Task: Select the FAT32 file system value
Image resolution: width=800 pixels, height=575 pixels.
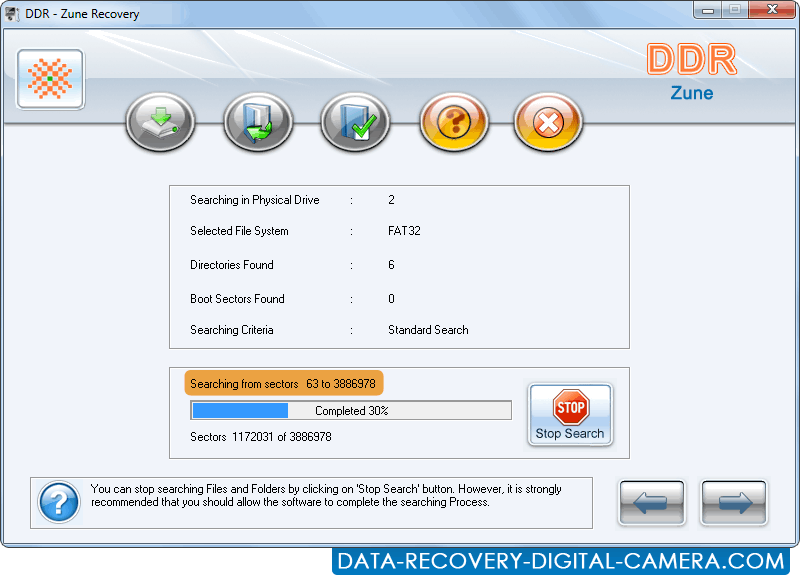Action: point(404,231)
